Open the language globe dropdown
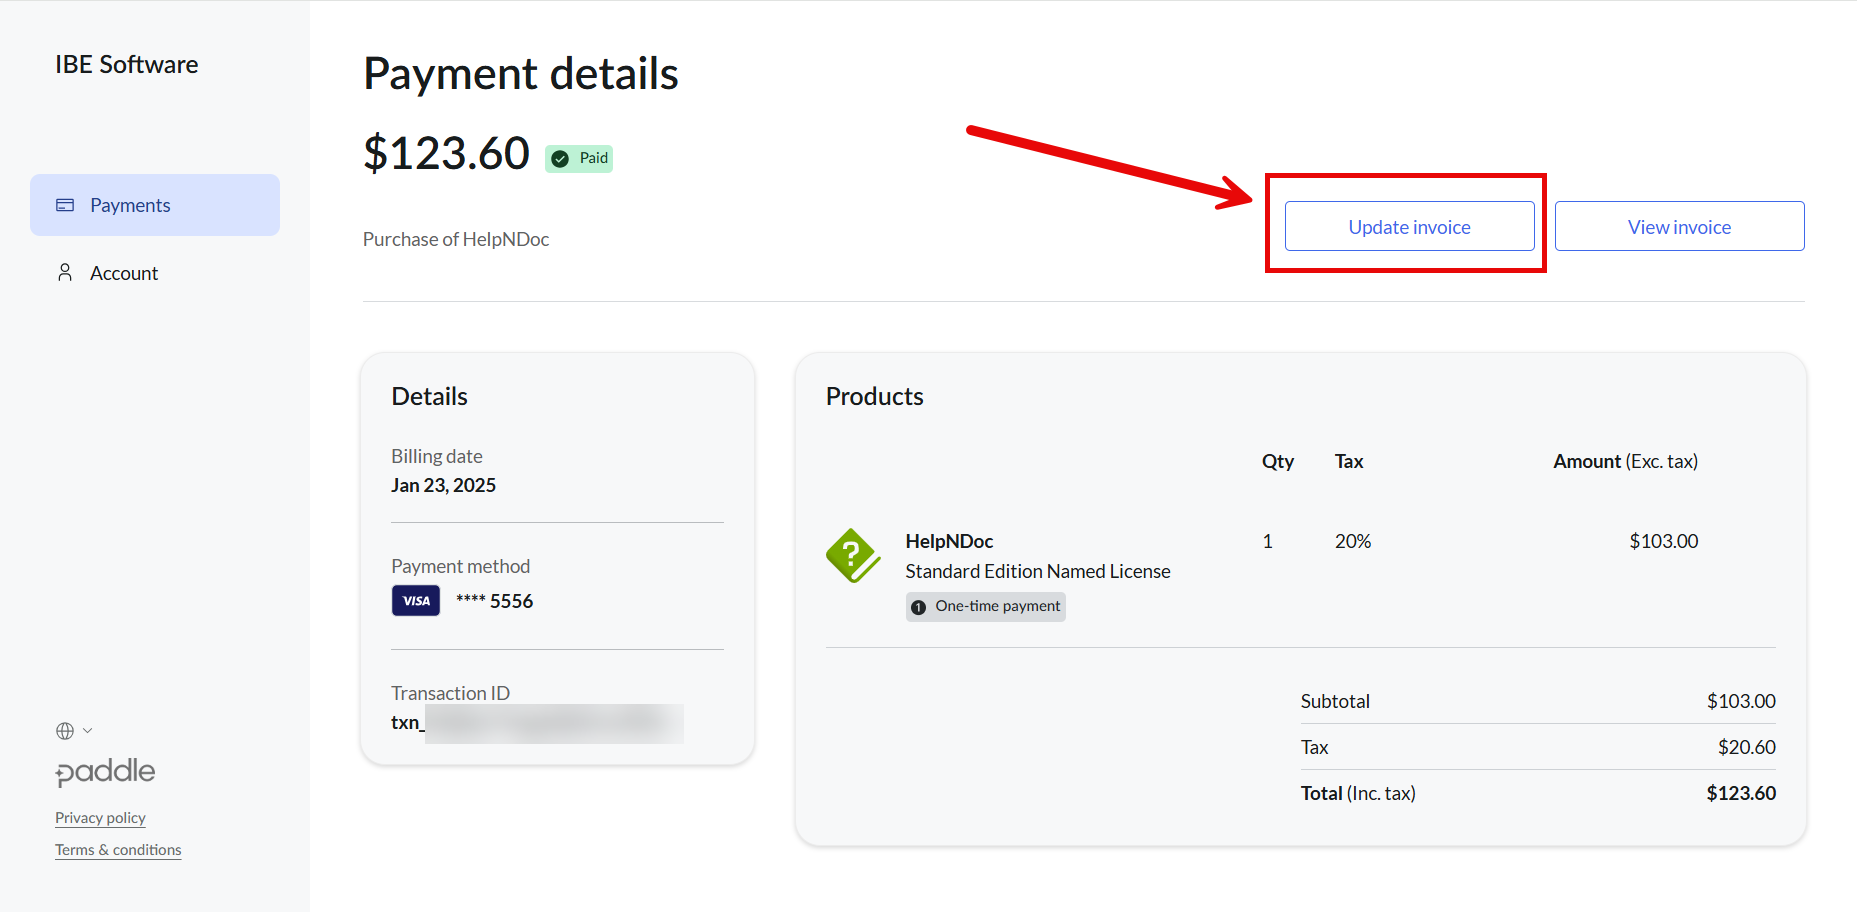1857x912 pixels. pyautogui.click(x=74, y=731)
